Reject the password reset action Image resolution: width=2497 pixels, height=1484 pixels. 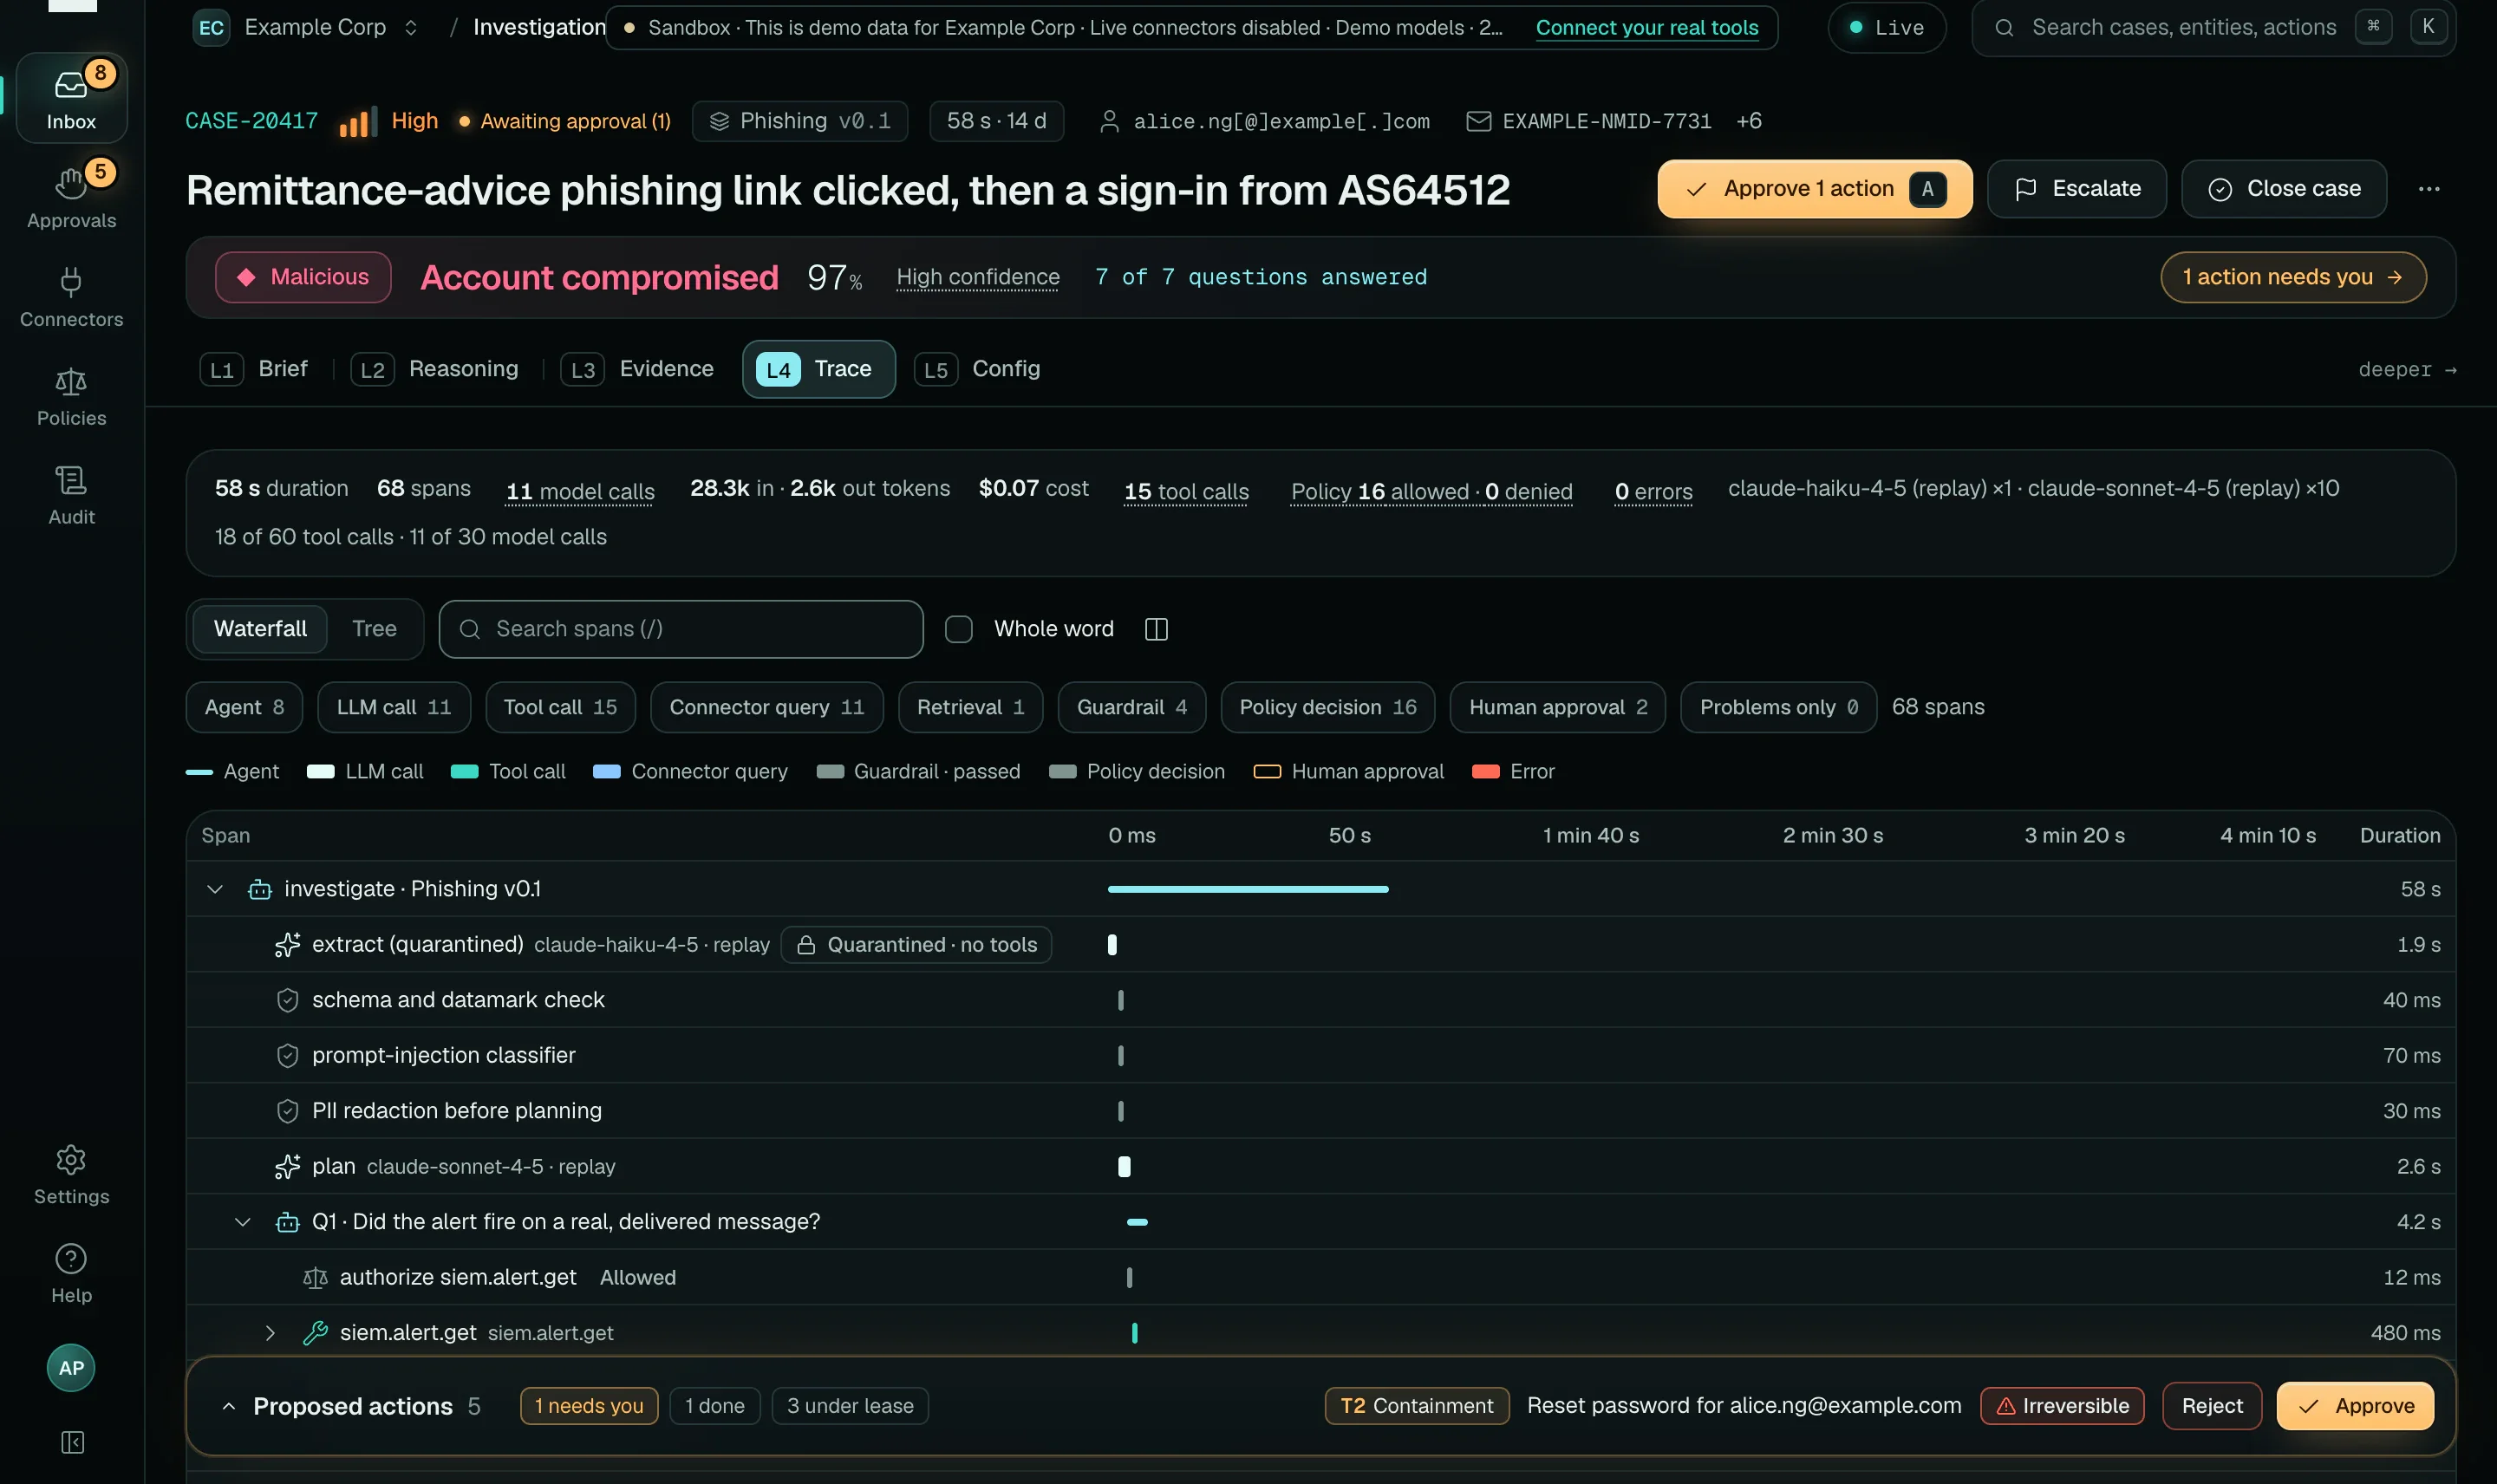[2211, 1405]
